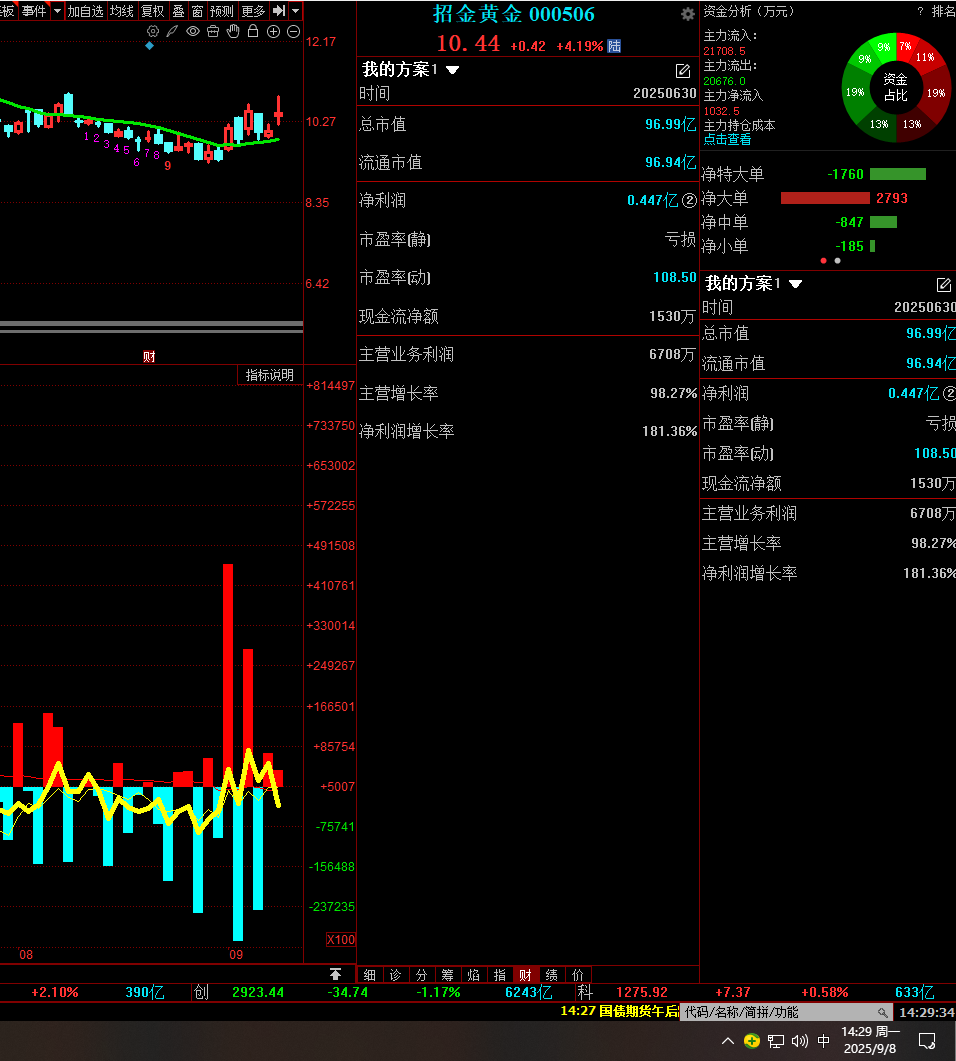The height and width of the screenshot is (1061, 956).
Task: Expand 我的方案1 dropdown in middle panel
Action: [453, 70]
